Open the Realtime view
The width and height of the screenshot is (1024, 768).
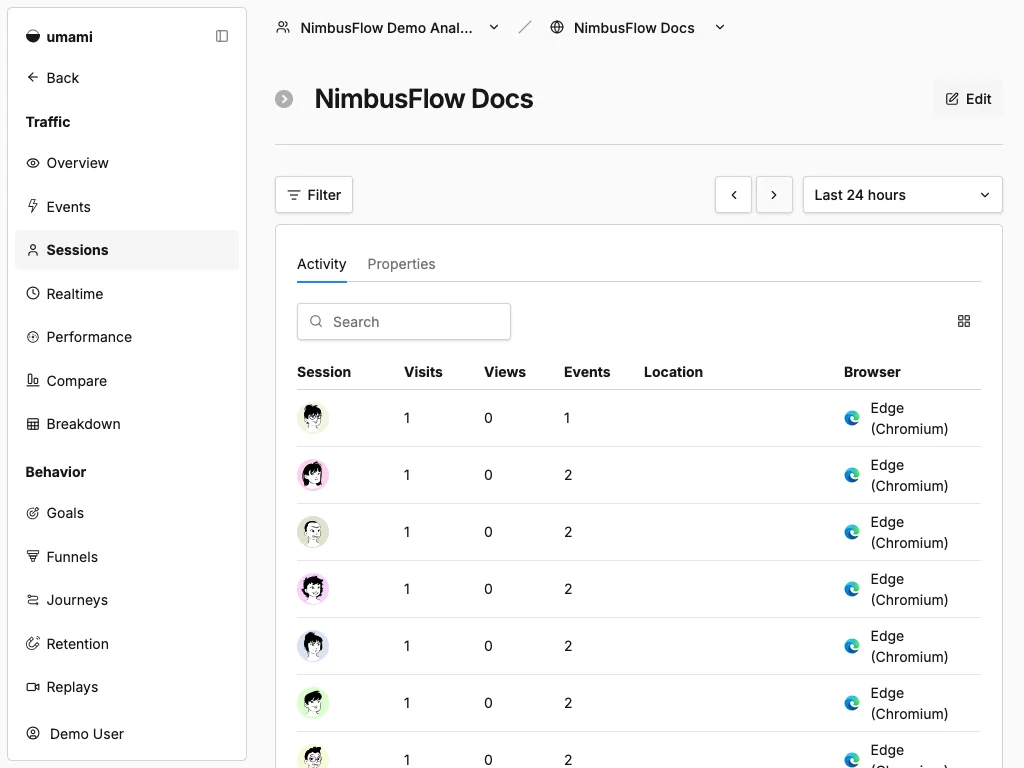[x=127, y=294]
